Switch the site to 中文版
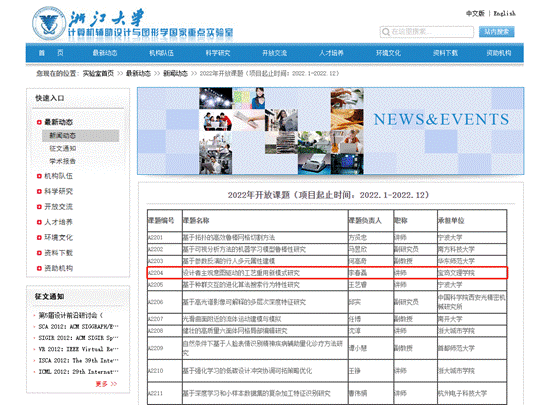The height and width of the screenshot is (405, 554). pos(475,13)
